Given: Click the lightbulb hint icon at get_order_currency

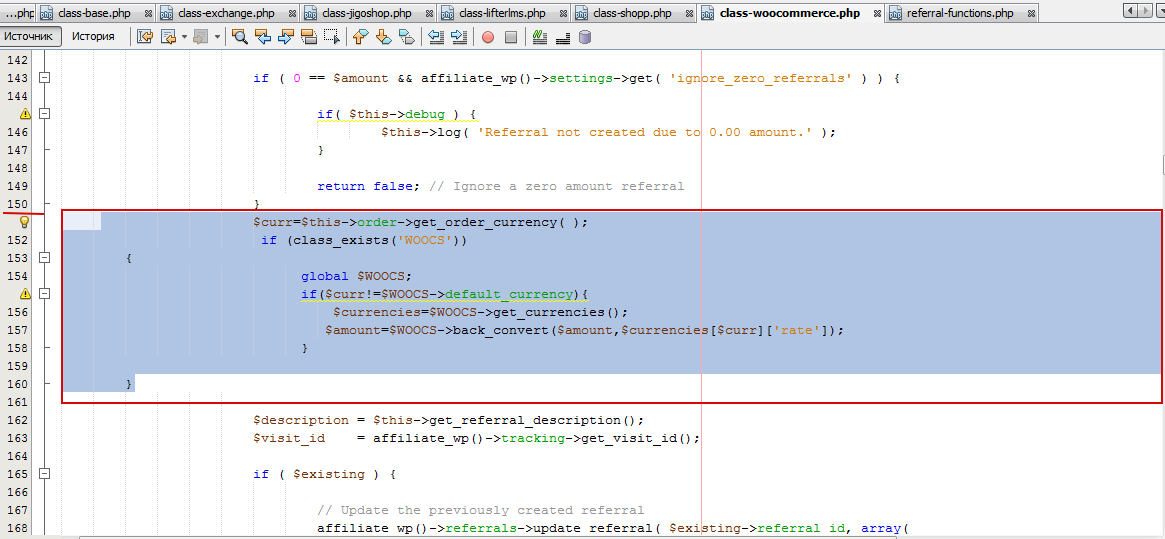Looking at the screenshot, I should click(24, 222).
